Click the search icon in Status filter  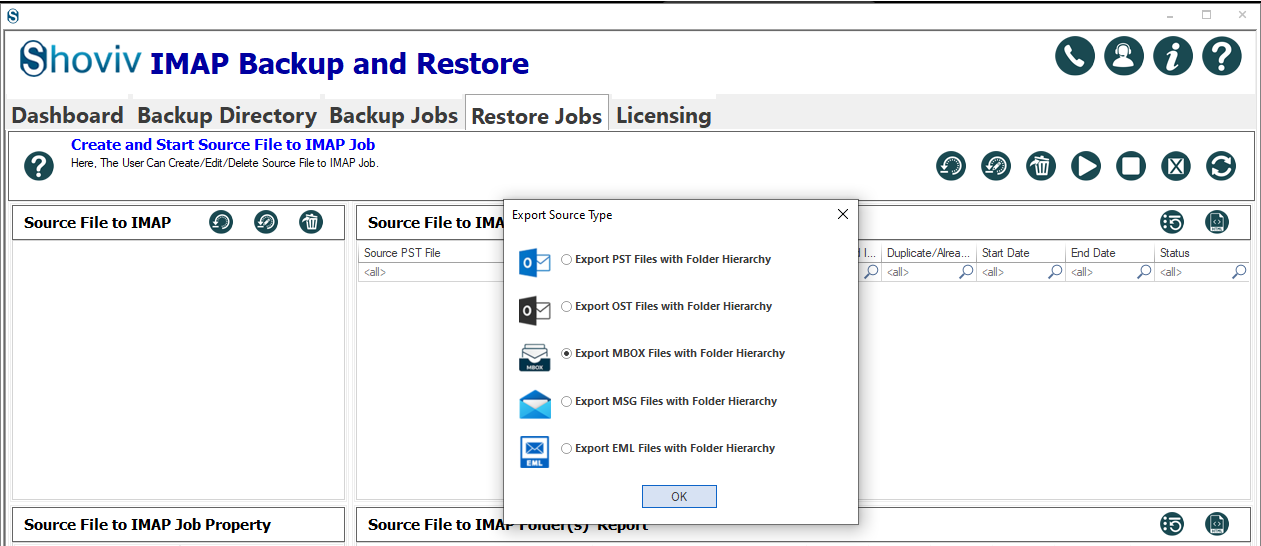[x=1239, y=272]
